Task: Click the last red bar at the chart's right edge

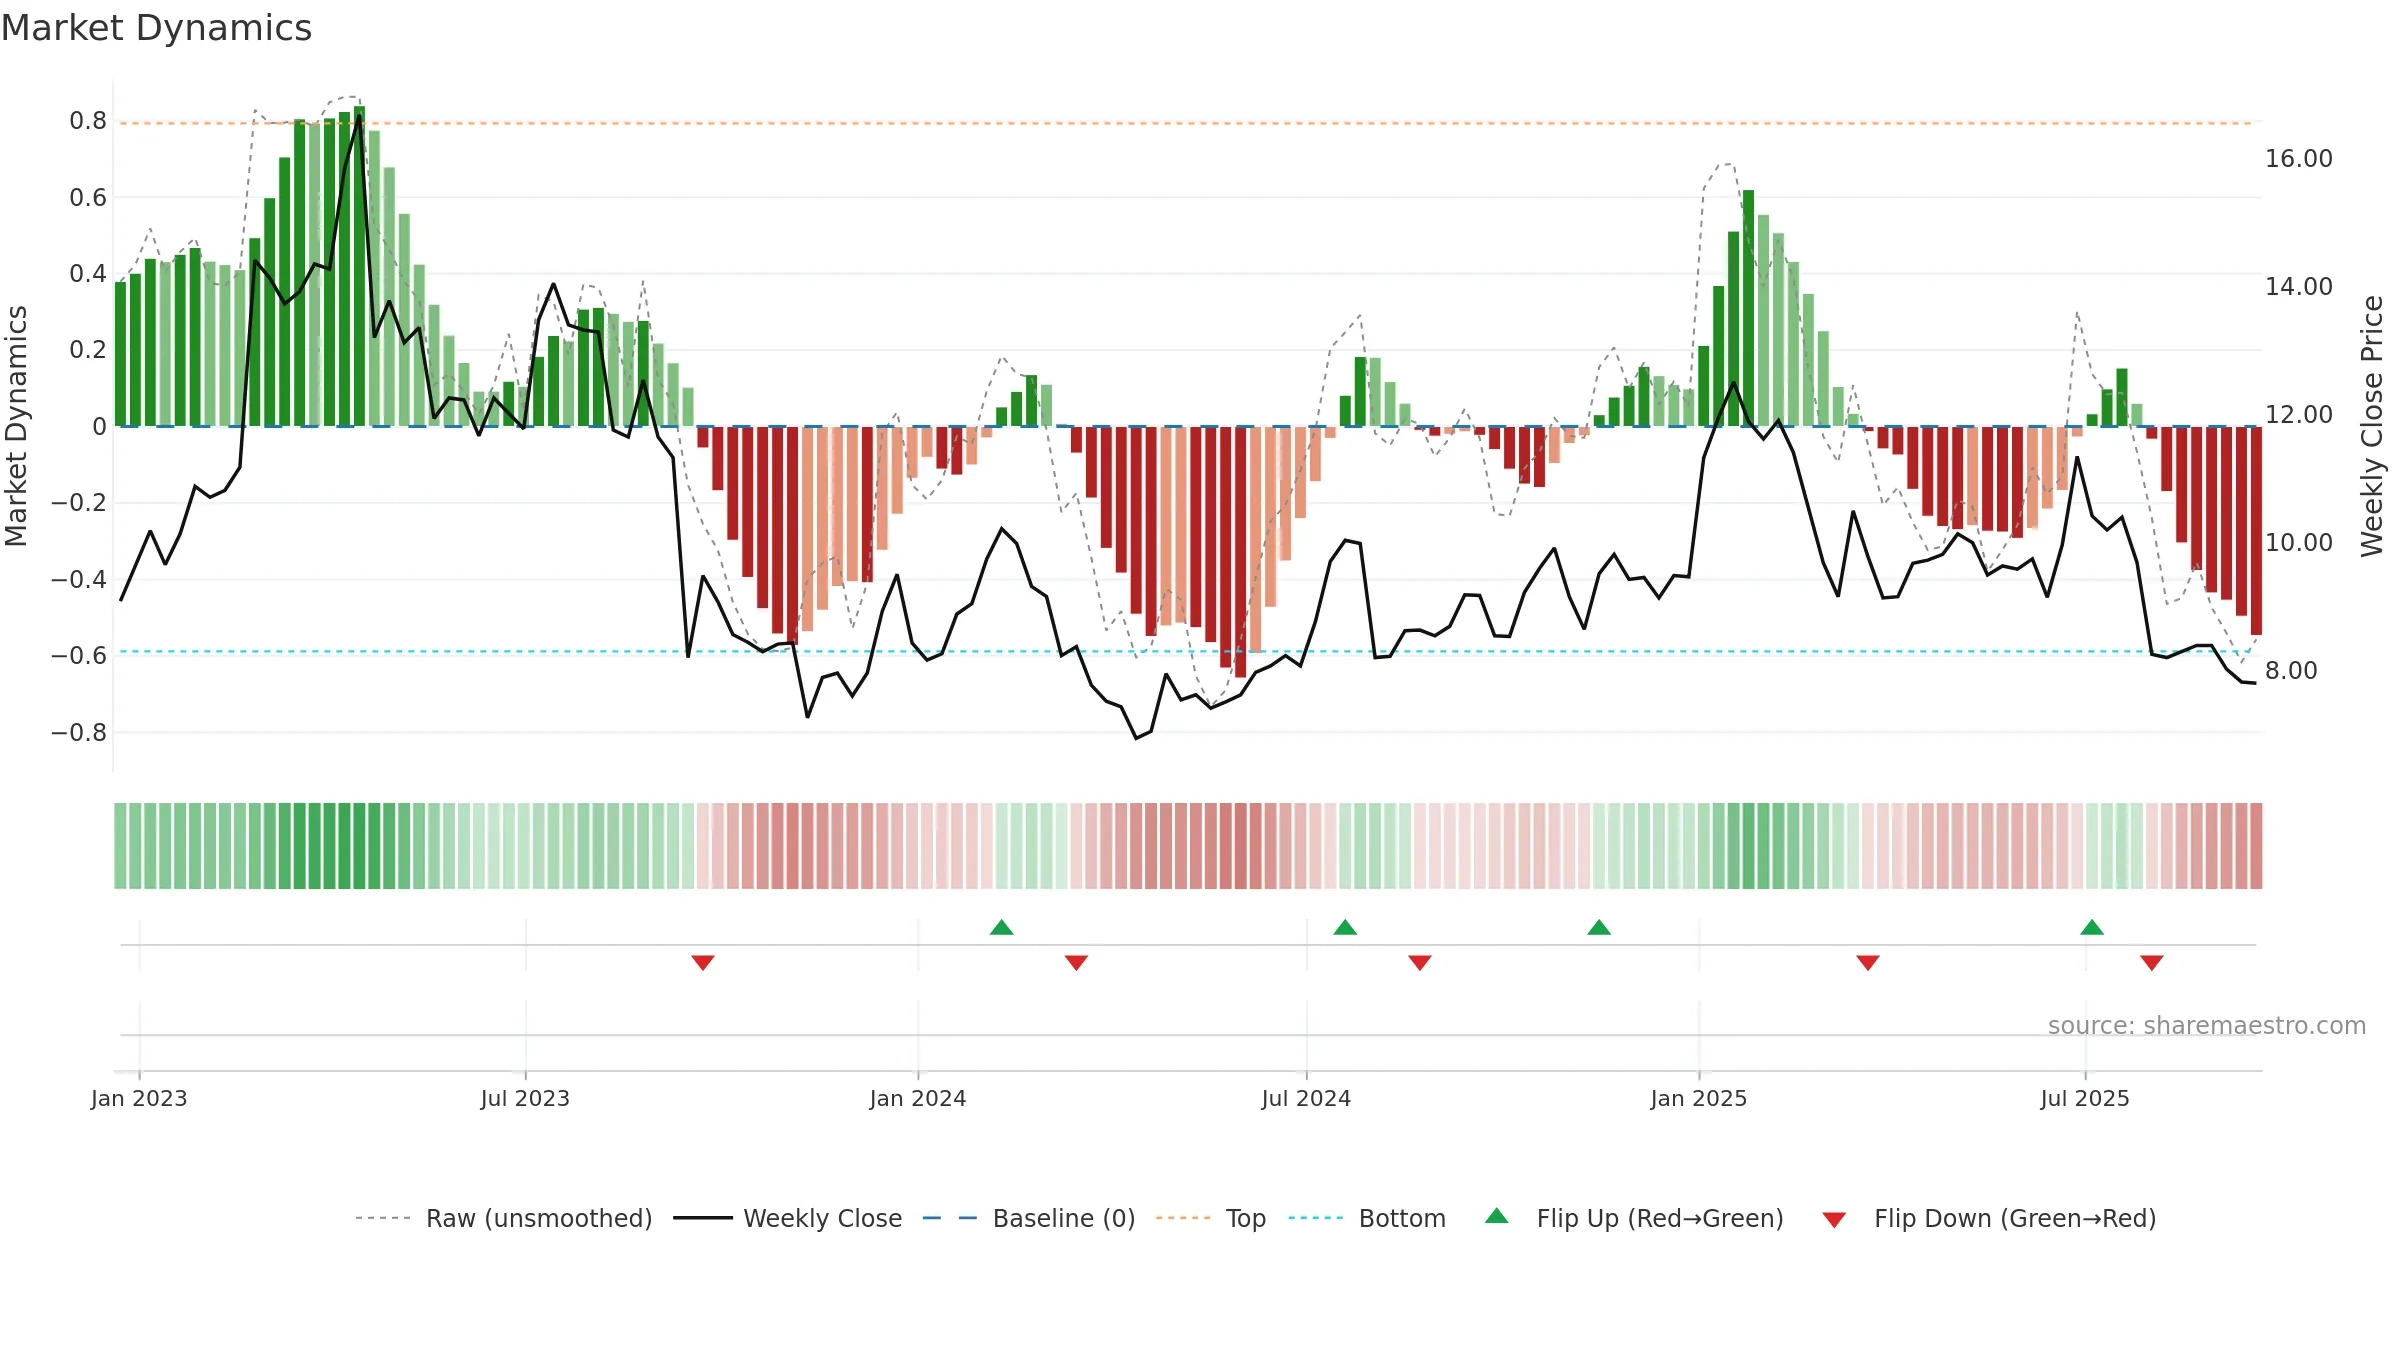Action: click(x=2256, y=531)
